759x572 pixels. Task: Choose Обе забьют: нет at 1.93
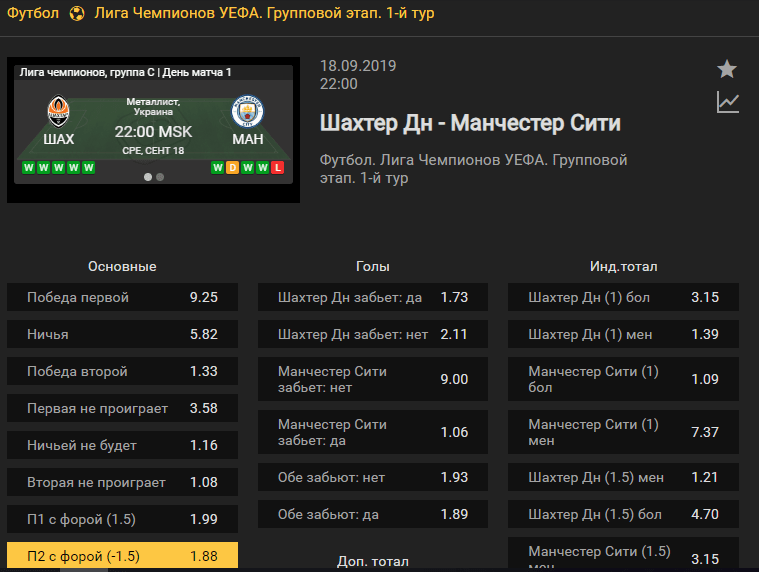pyautogui.click(x=373, y=477)
